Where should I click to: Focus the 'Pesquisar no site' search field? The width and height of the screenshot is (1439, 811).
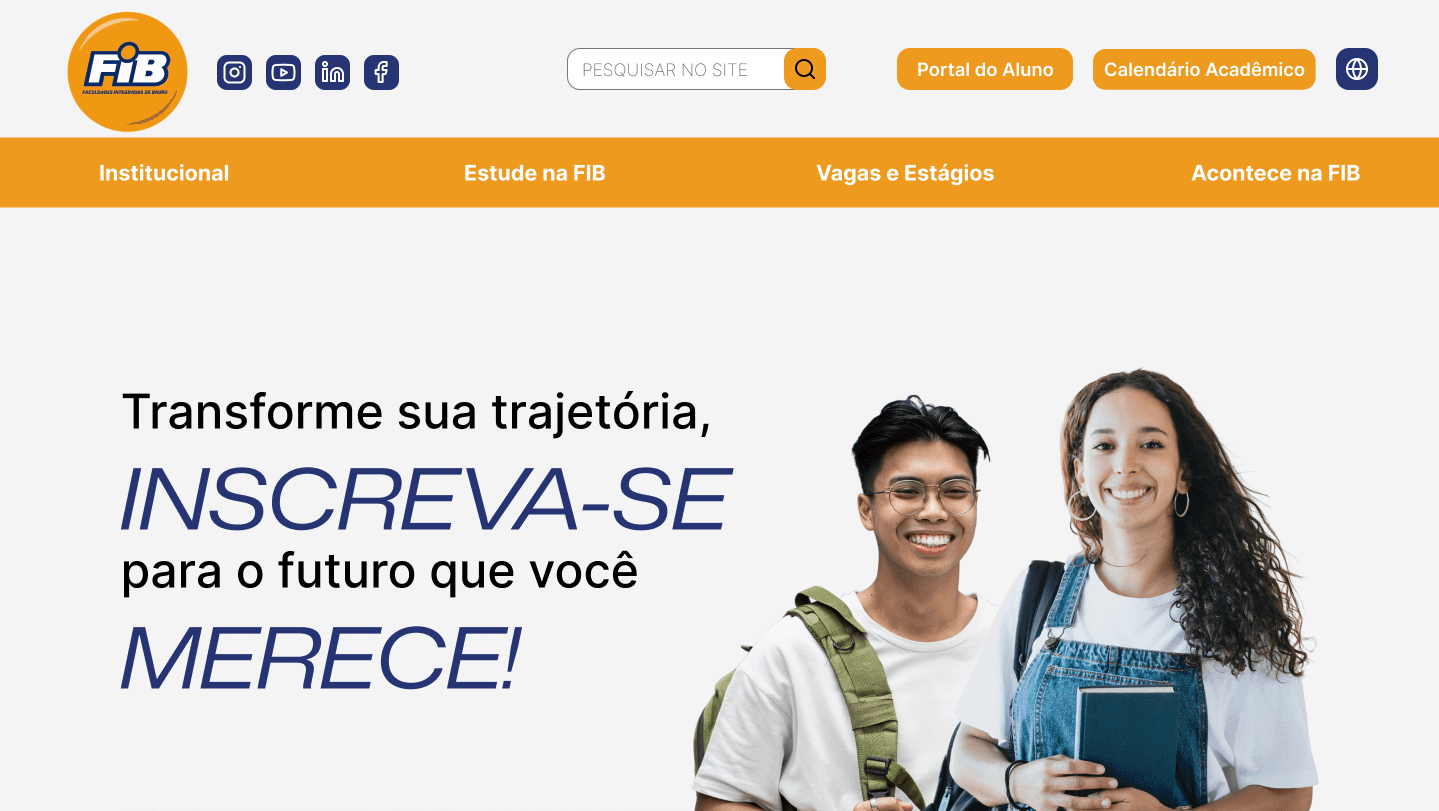tap(676, 69)
